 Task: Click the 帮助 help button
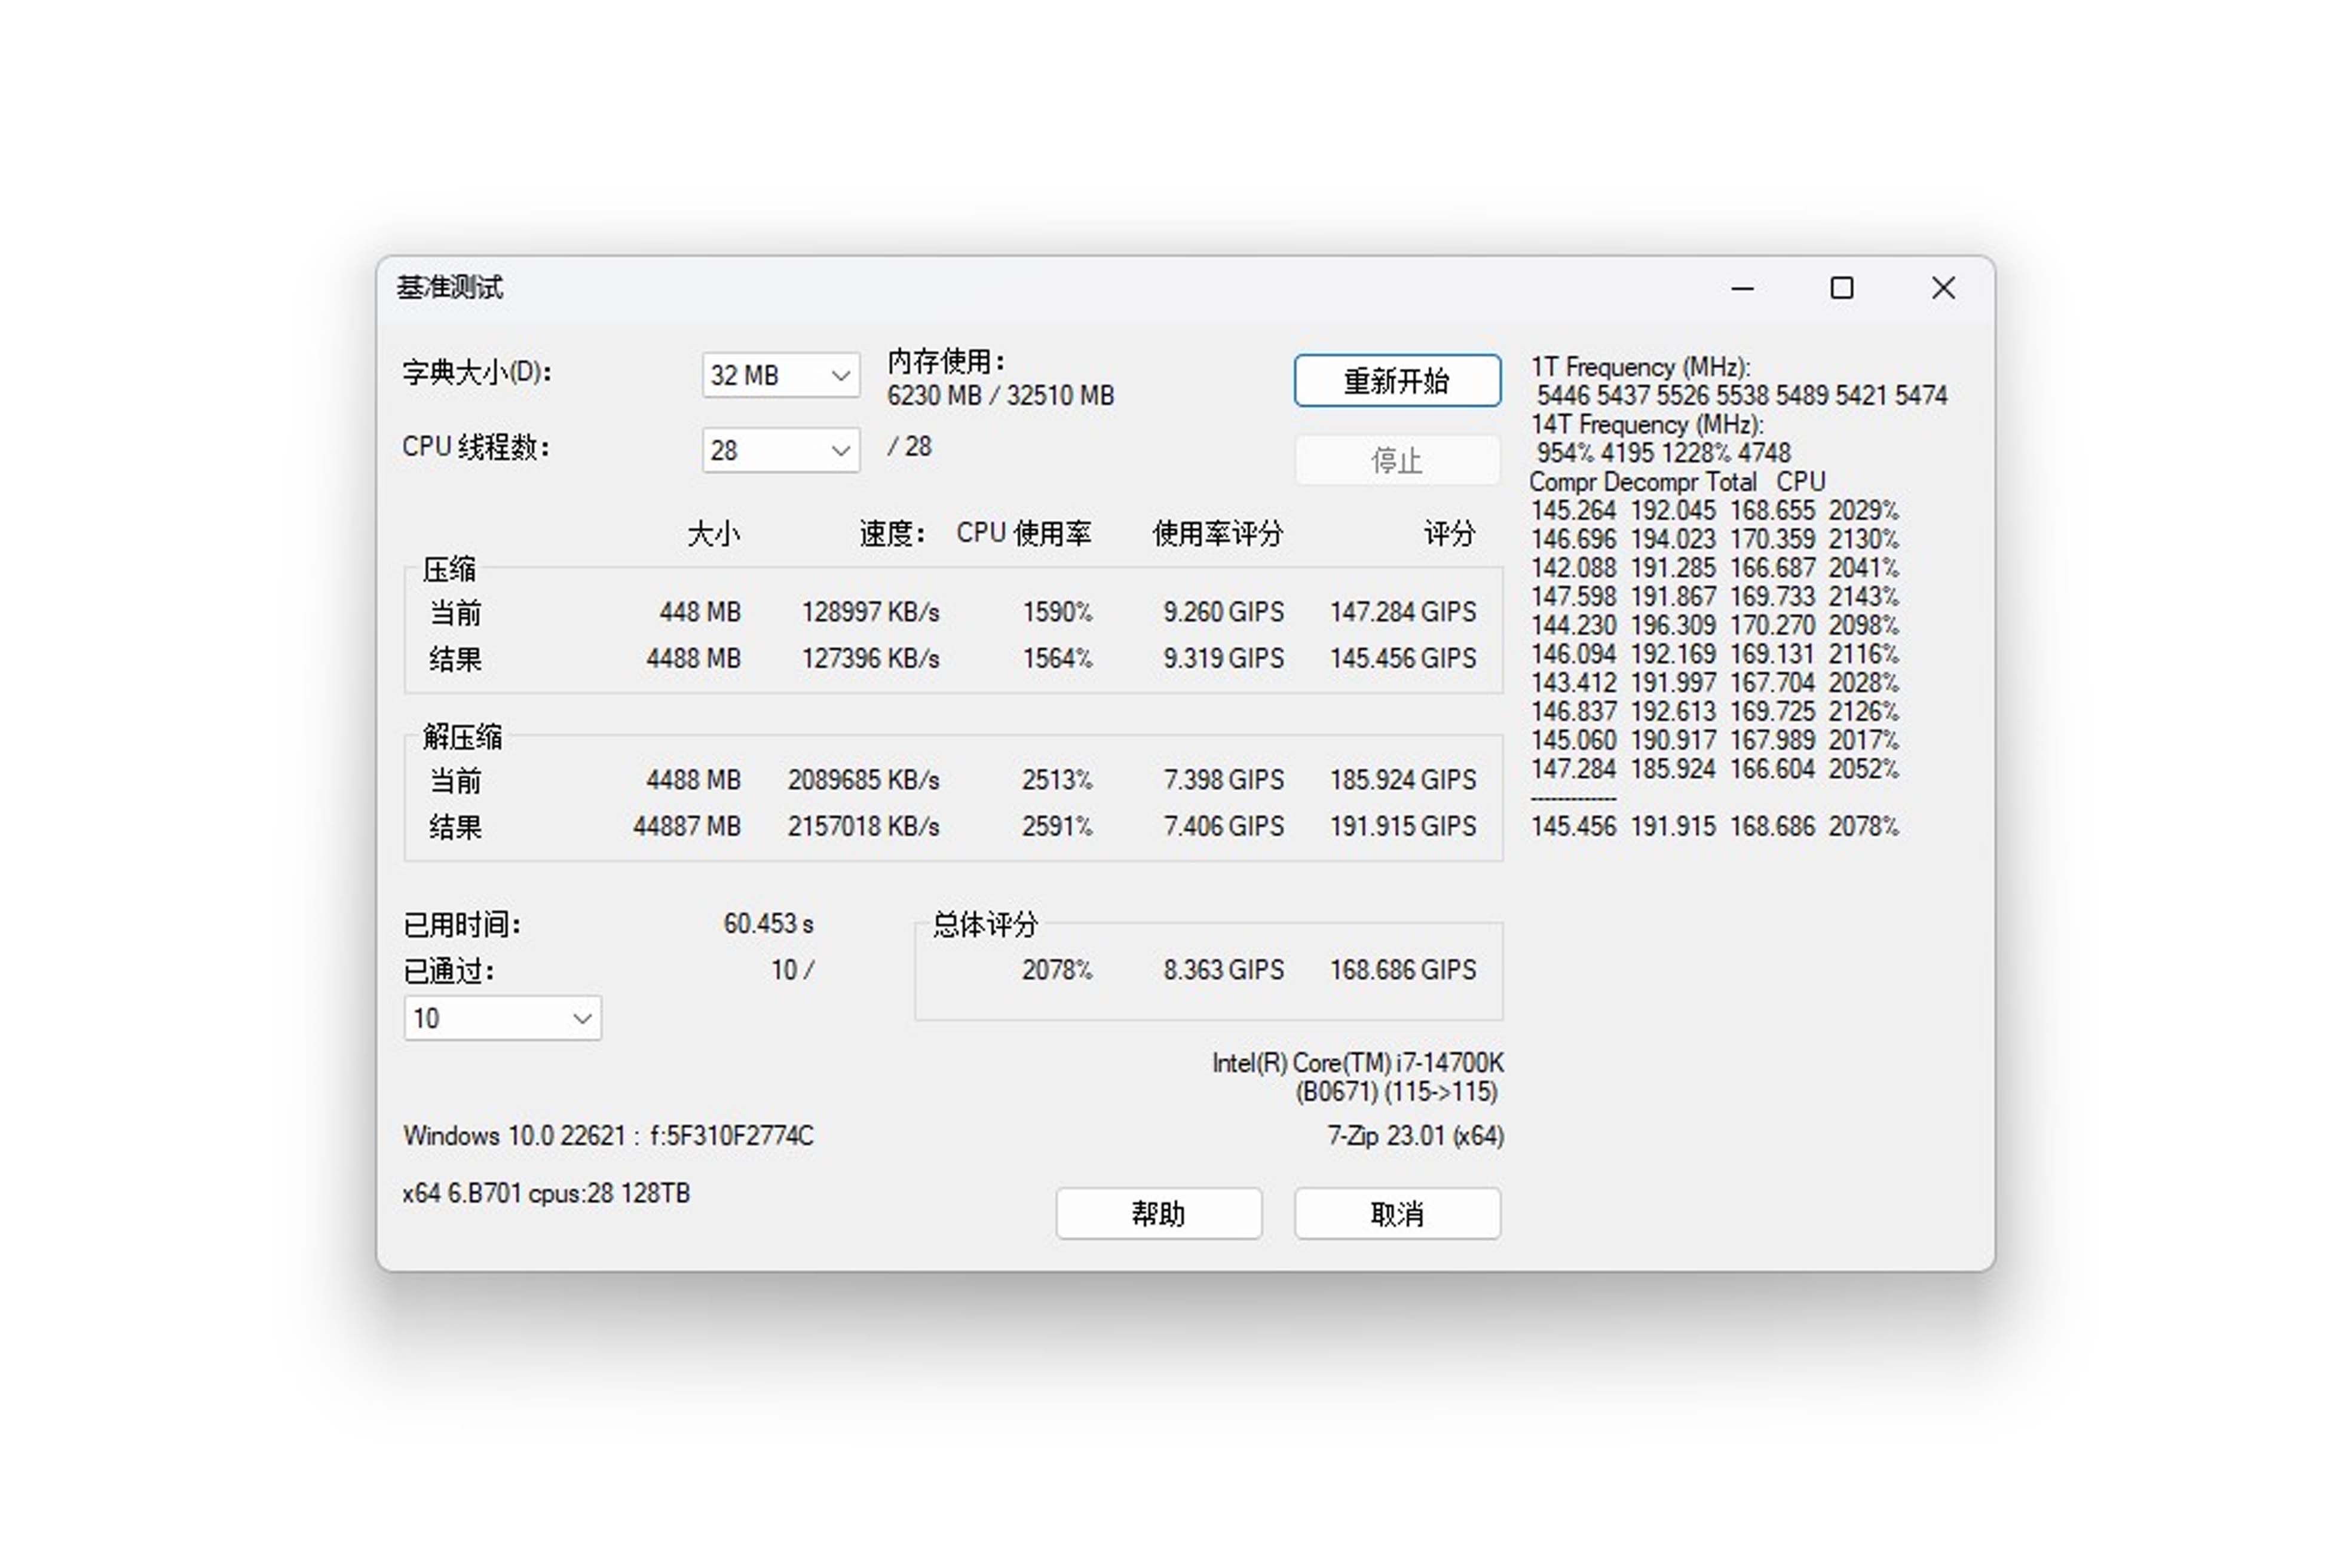tap(1159, 1213)
